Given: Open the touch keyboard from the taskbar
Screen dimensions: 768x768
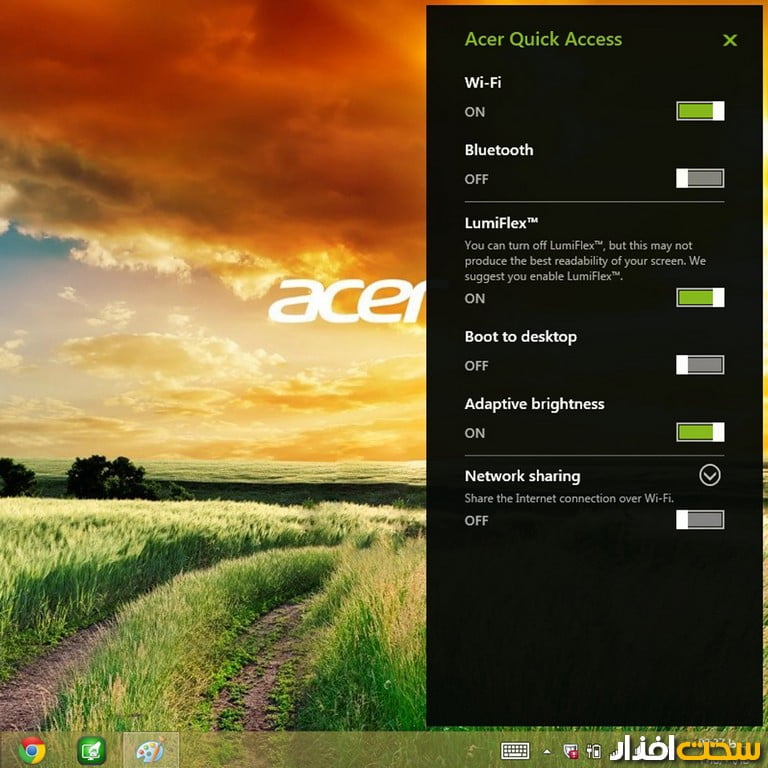Looking at the screenshot, I should 515,750.
